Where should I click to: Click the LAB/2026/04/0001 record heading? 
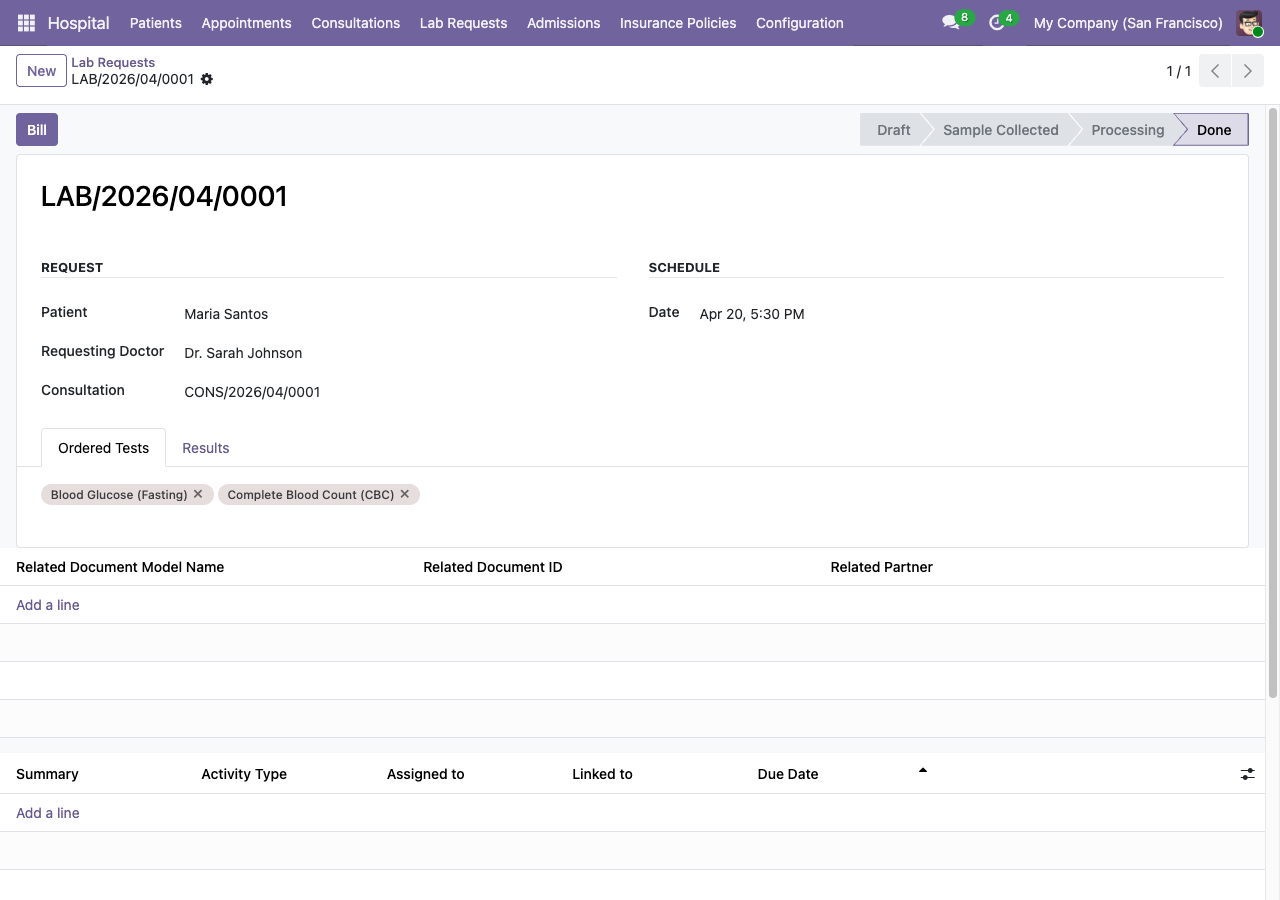164,196
